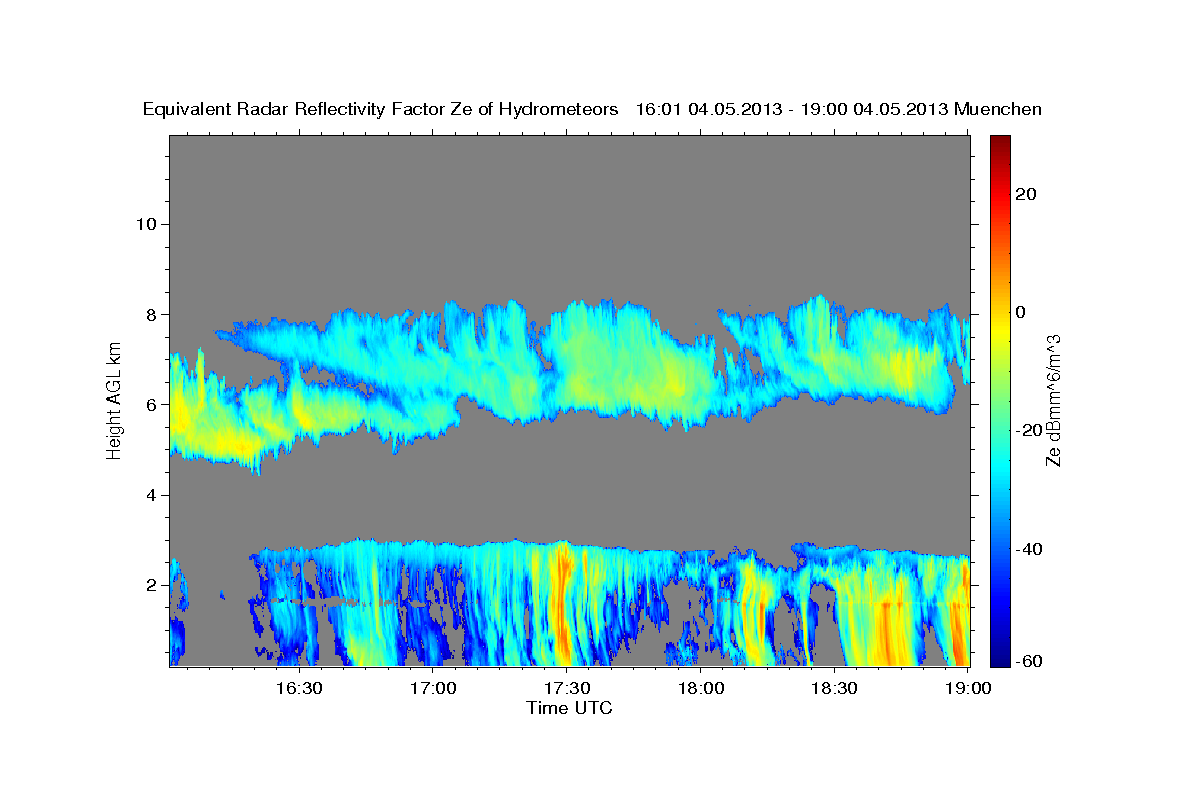Click the dark red top of the colorbar
The height and width of the screenshot is (800, 1200).
click(999, 143)
